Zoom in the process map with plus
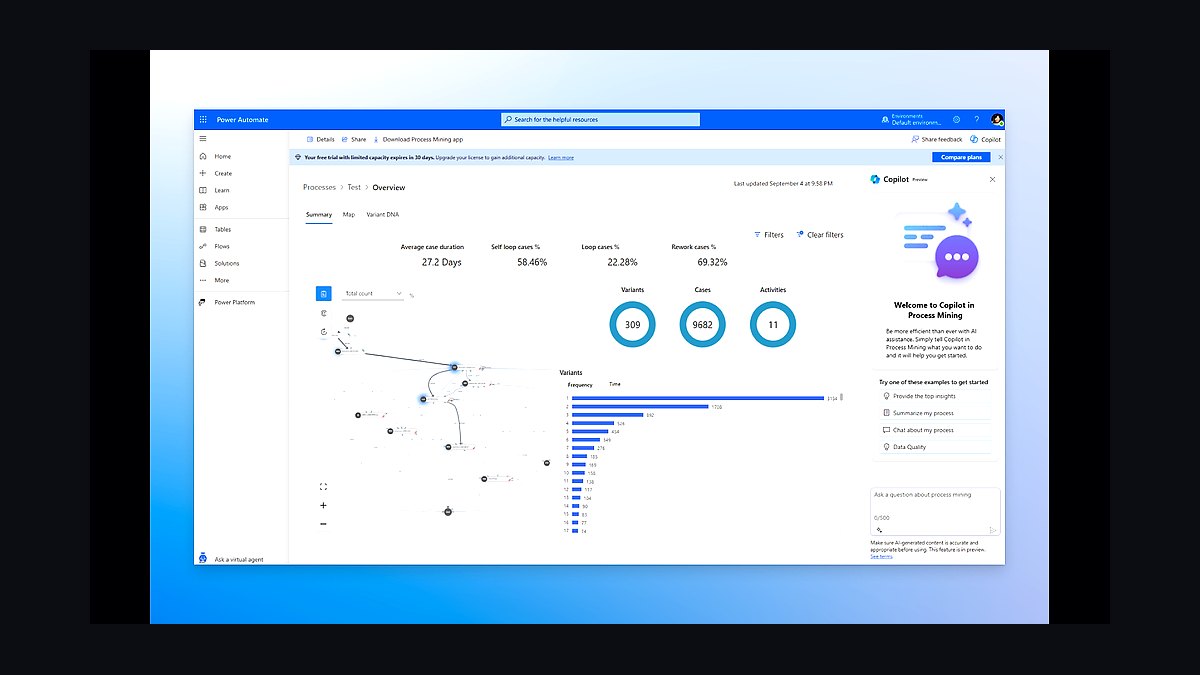Viewport: 1200px width, 675px height. [x=323, y=506]
